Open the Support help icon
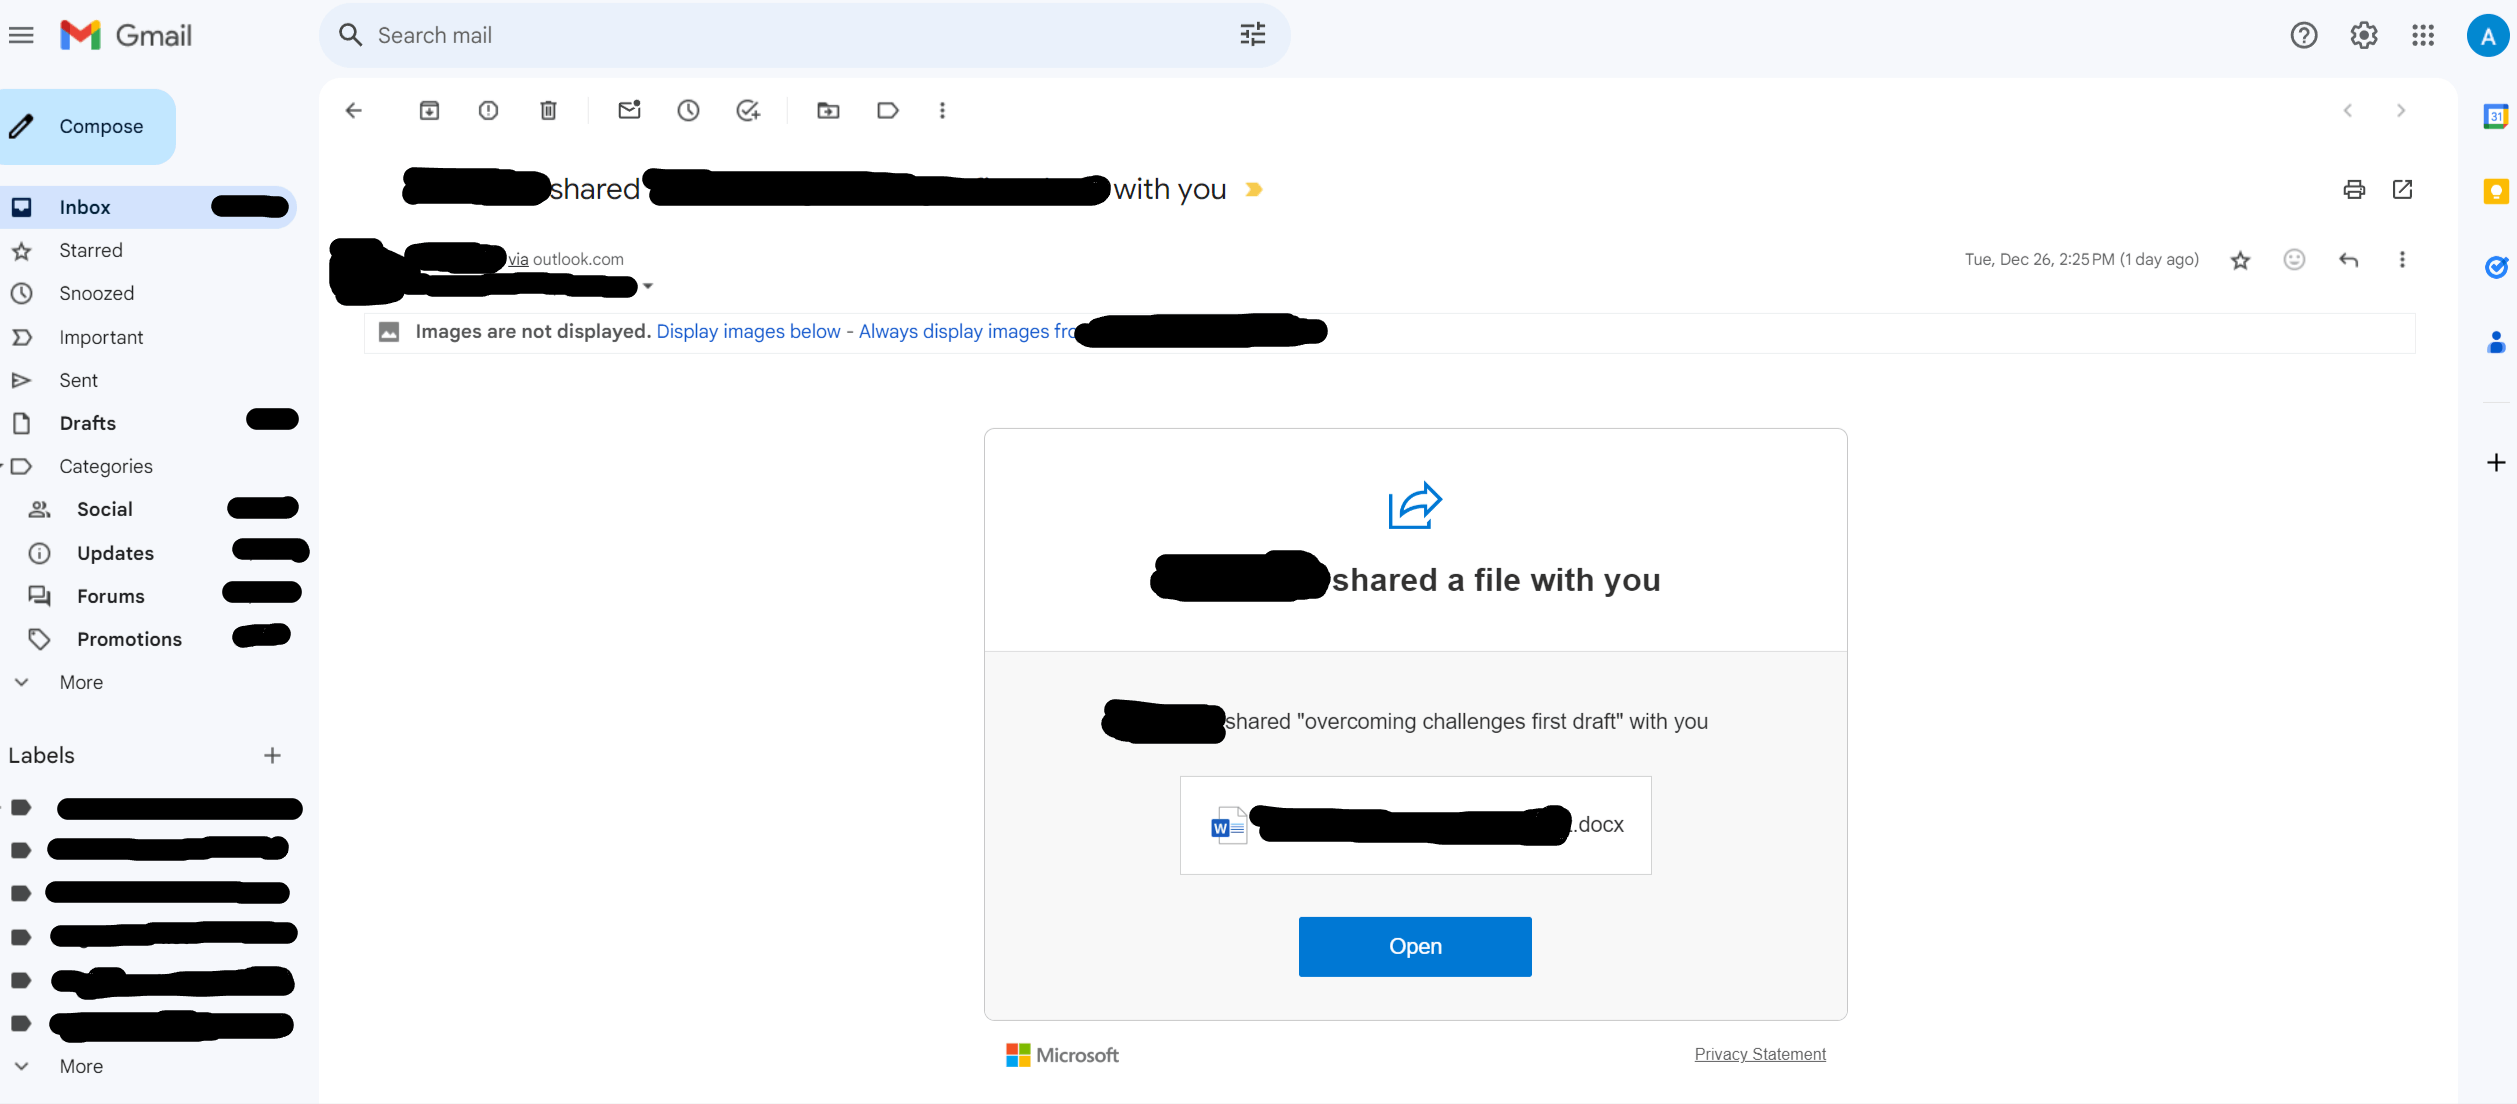Screen dimensions: 2517x1104 click(2304, 36)
